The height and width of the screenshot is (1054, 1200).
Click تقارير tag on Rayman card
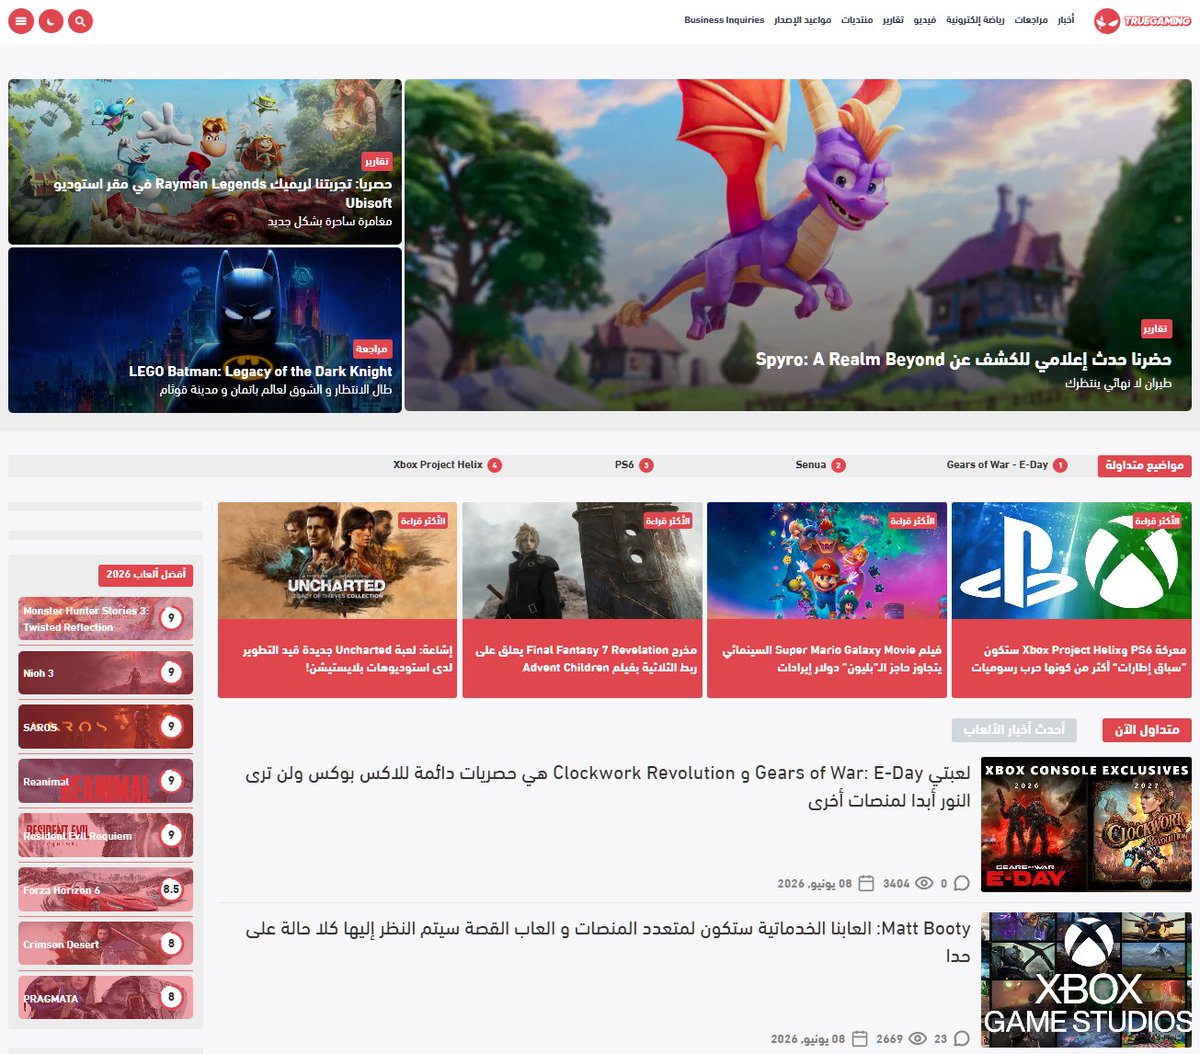376,161
